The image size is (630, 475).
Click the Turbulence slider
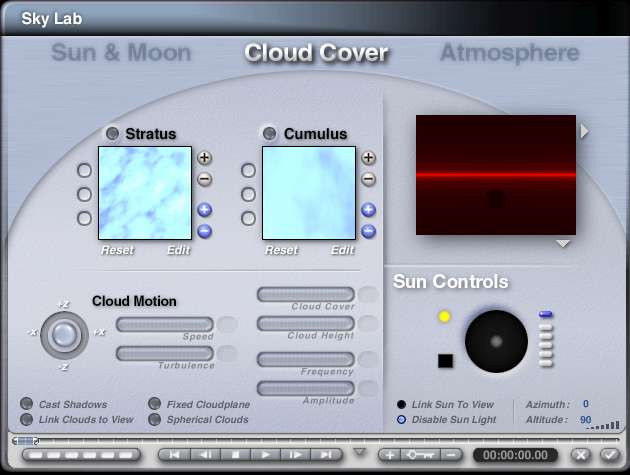tap(165, 354)
